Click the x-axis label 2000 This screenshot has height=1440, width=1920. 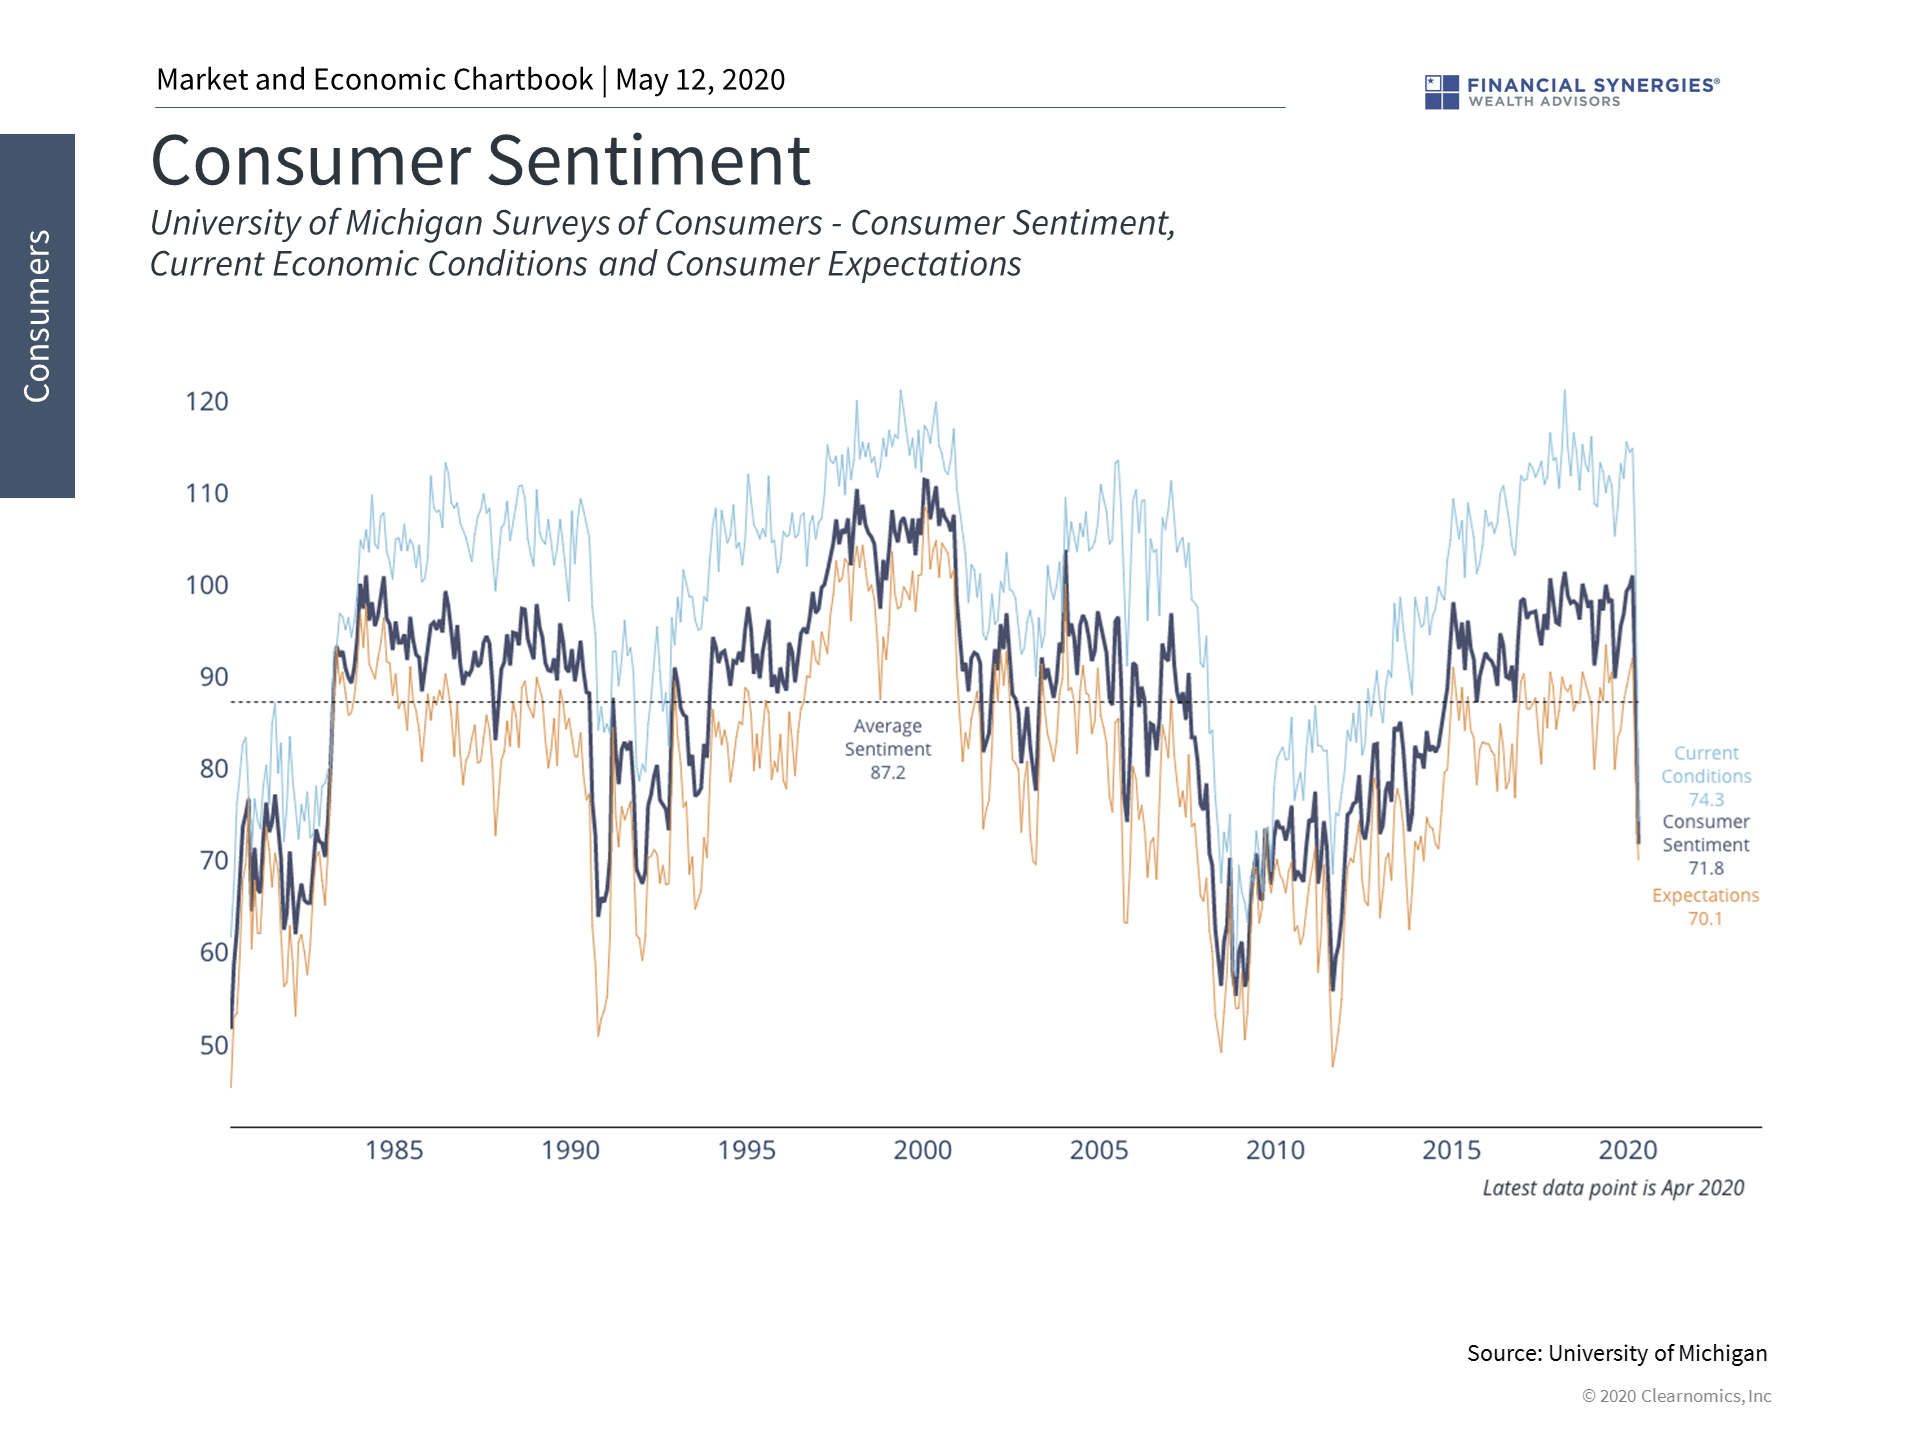pyautogui.click(x=923, y=1150)
